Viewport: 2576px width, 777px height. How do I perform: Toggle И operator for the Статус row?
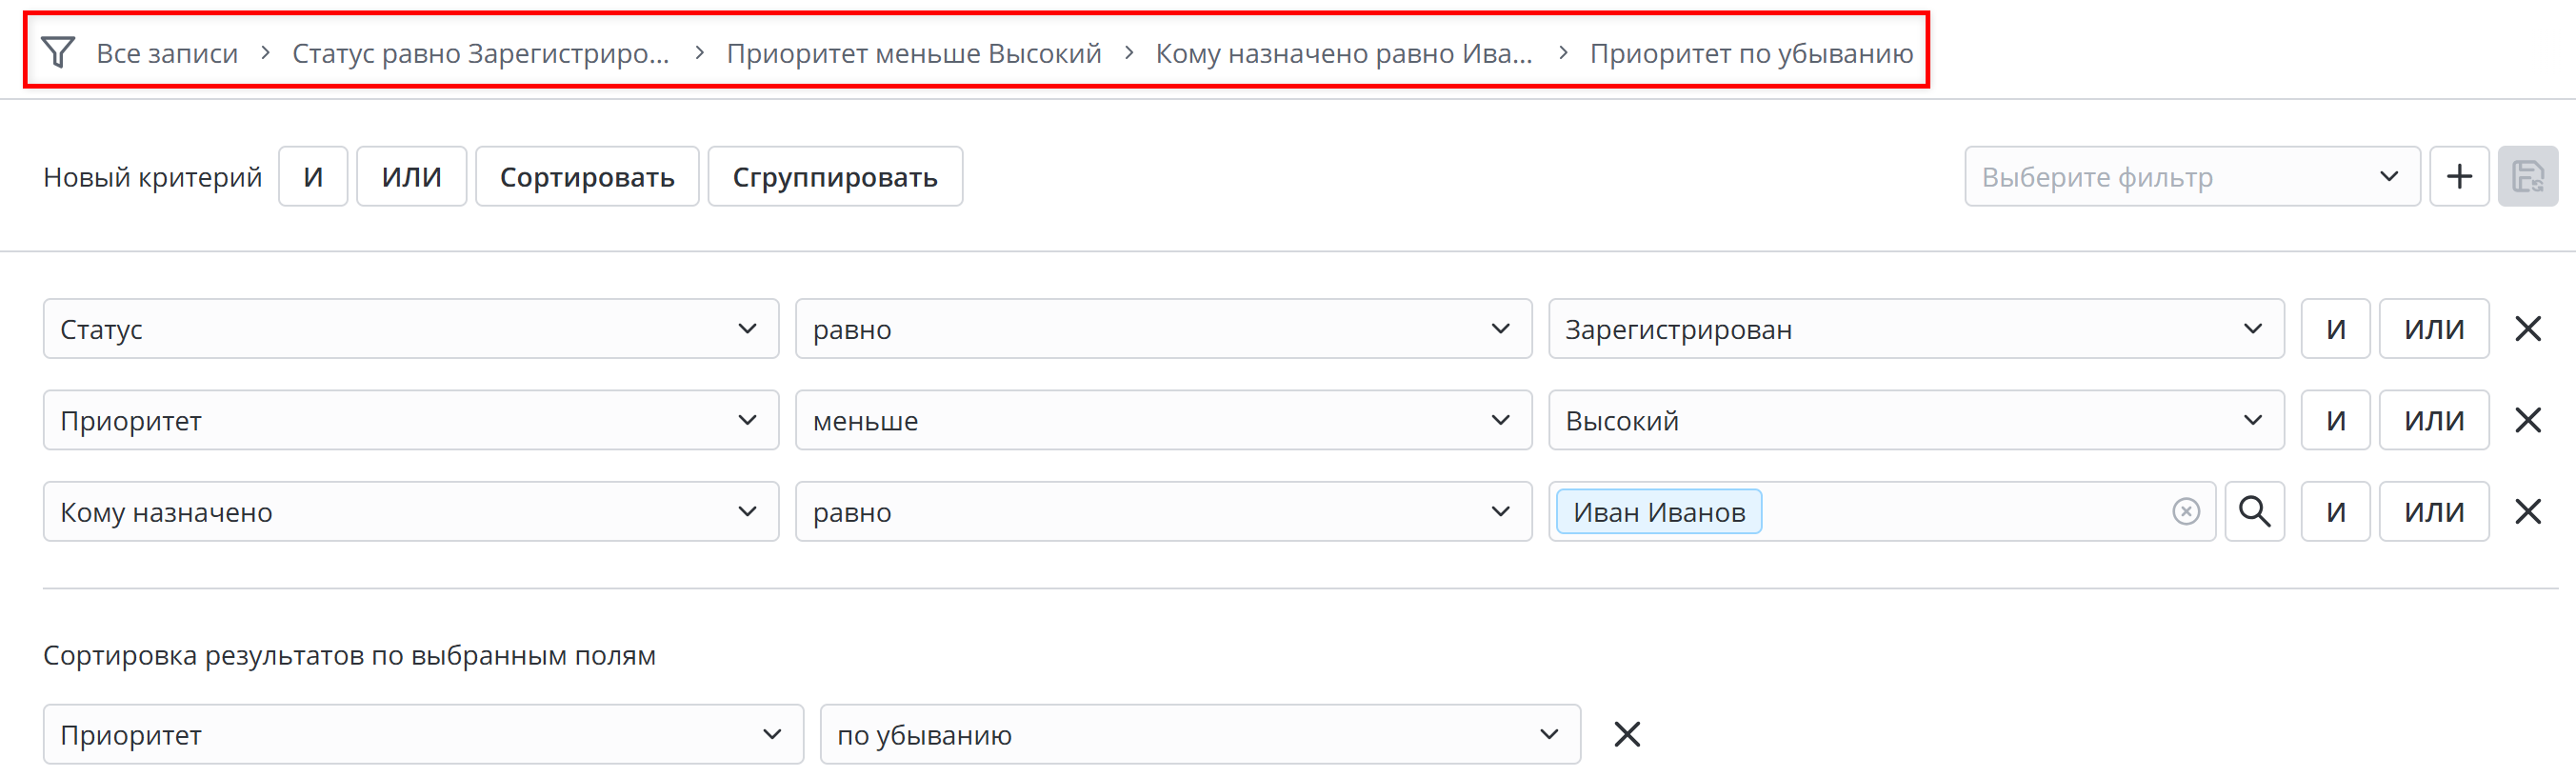pyautogui.click(x=2335, y=328)
